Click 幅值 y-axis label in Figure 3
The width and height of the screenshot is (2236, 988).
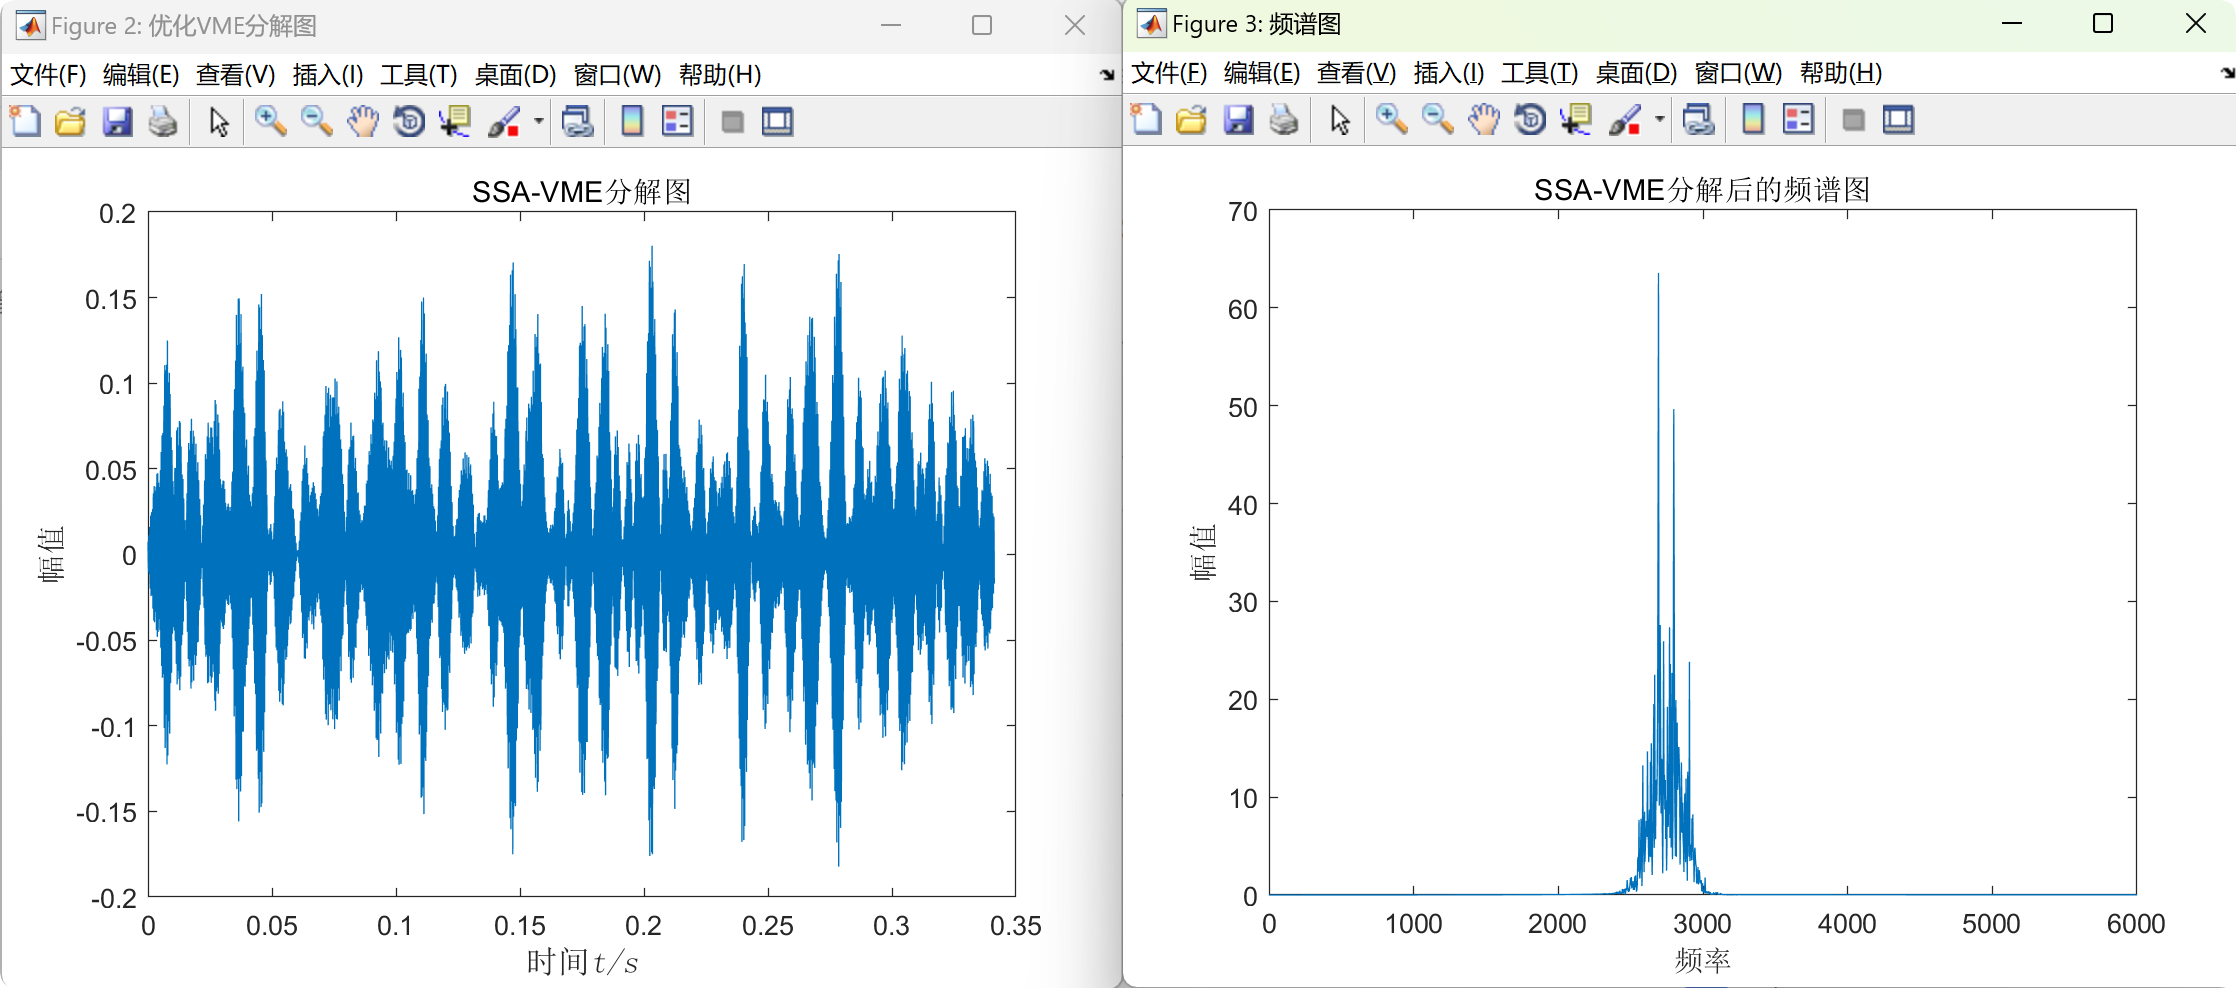tap(1203, 552)
